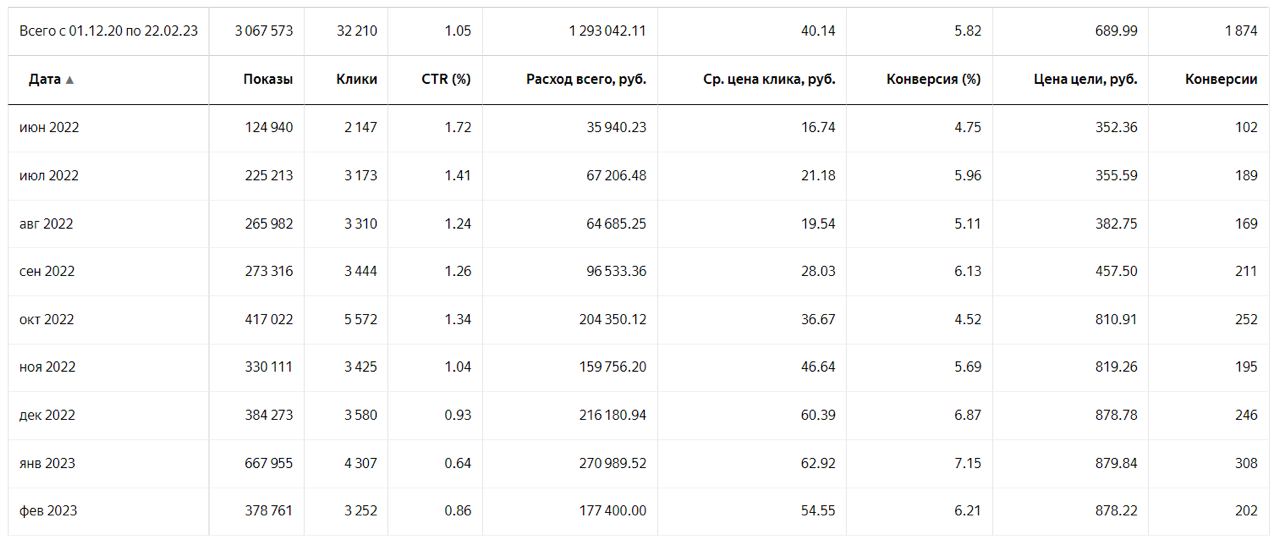Select the окт 2022 date cell
1280x546 pixels.
pyautogui.click(x=47, y=320)
